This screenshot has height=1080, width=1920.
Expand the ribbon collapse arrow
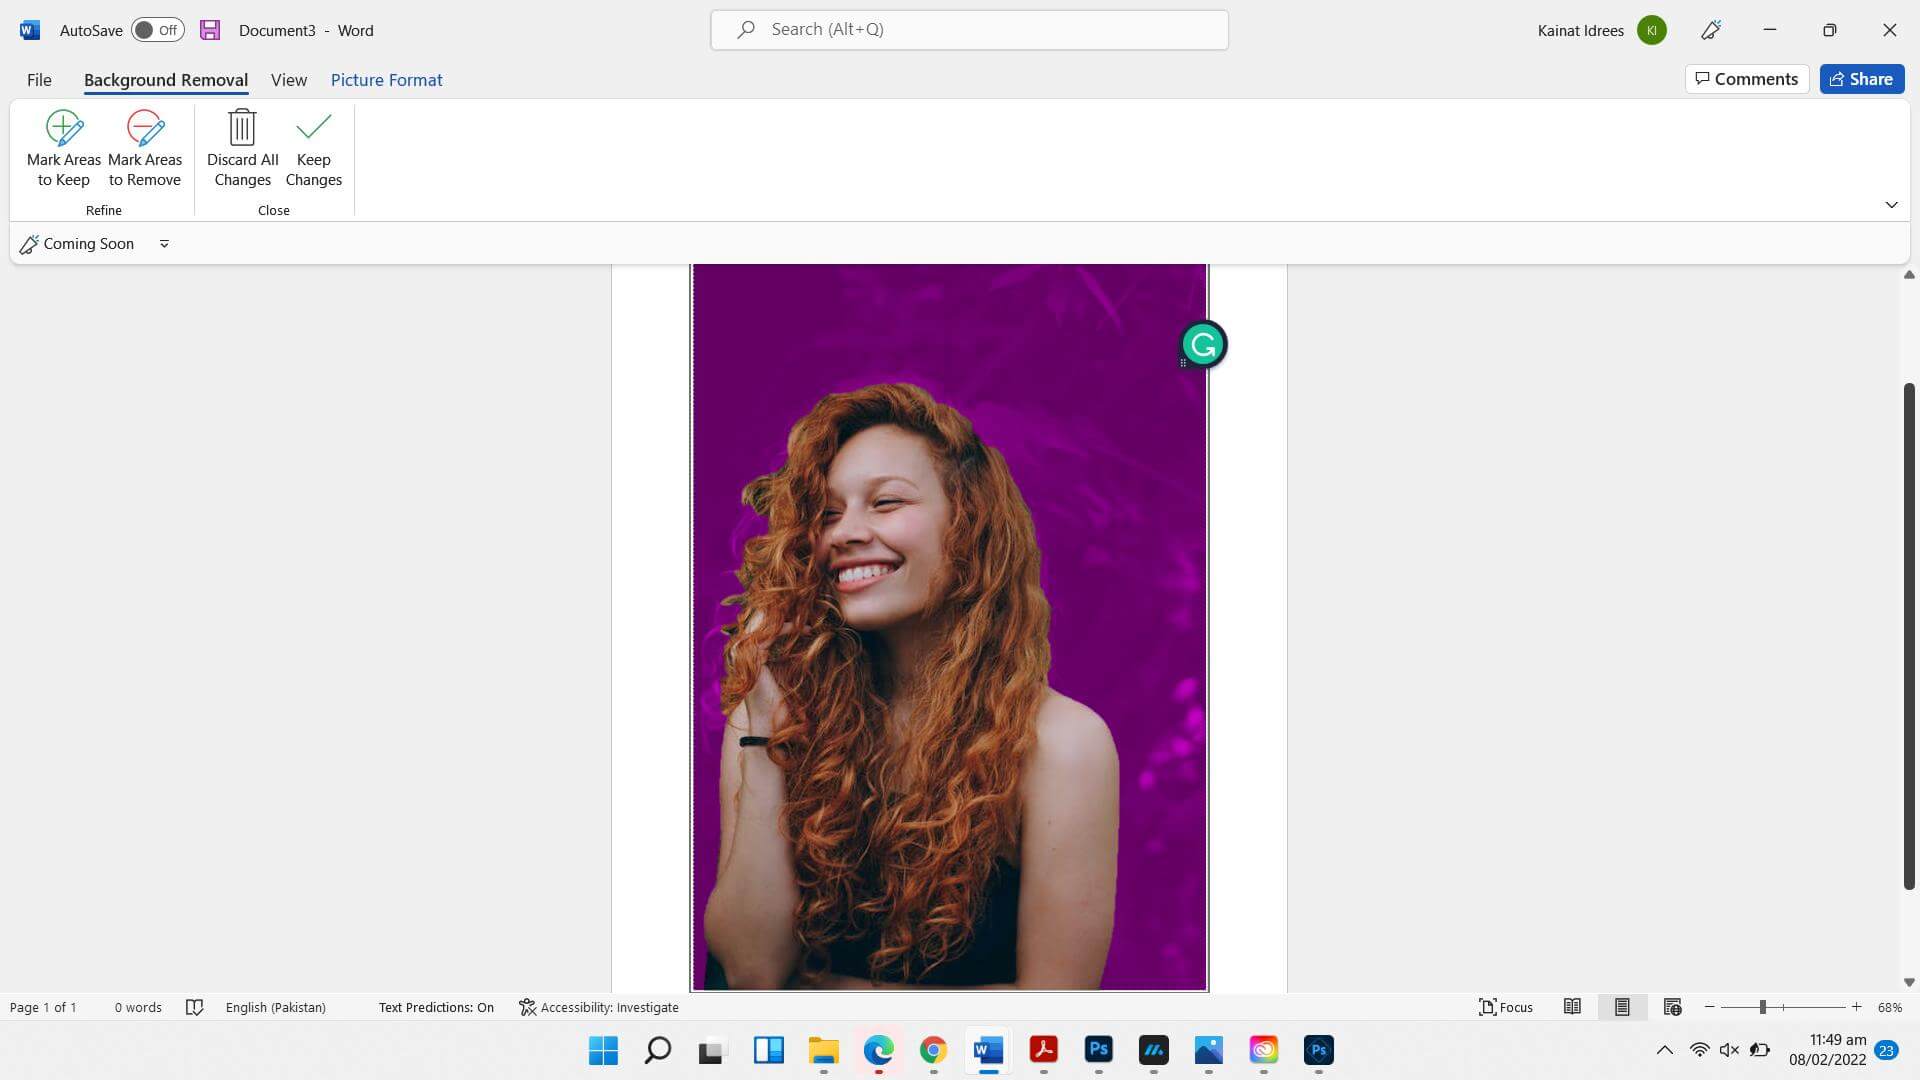tap(1891, 204)
